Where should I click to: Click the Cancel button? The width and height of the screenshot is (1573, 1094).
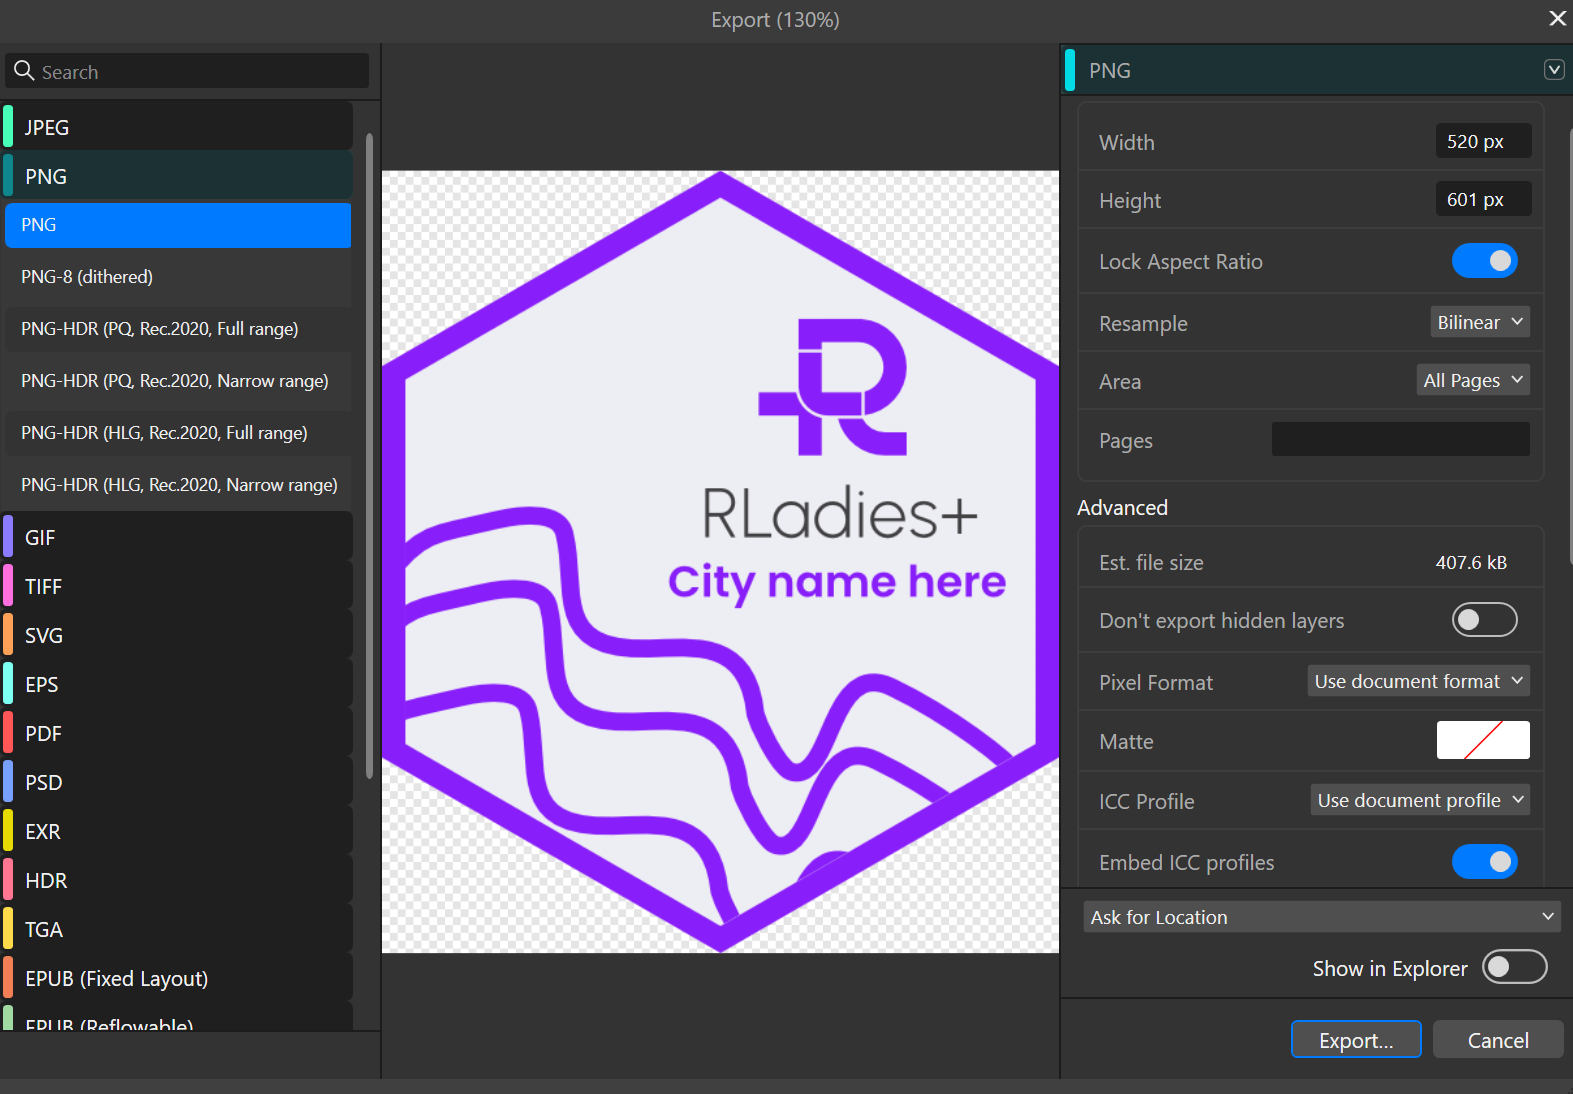[x=1498, y=1039]
